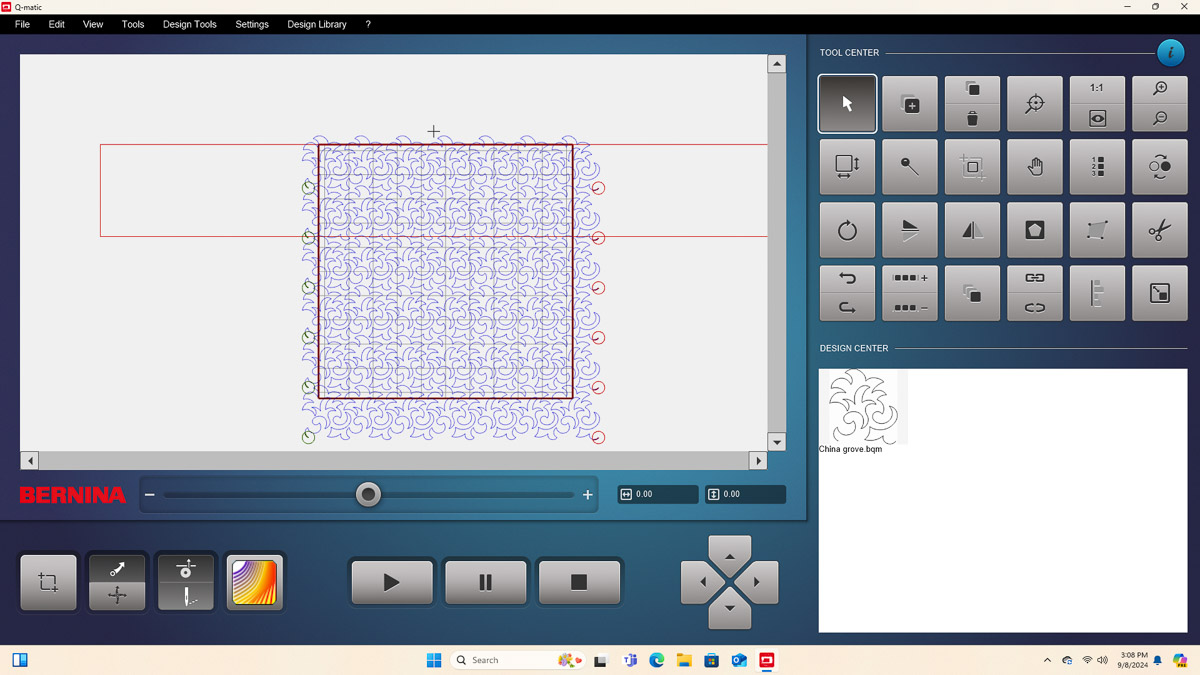Move machine left with the left arrow pad
The width and height of the screenshot is (1200, 675).
(x=701, y=582)
